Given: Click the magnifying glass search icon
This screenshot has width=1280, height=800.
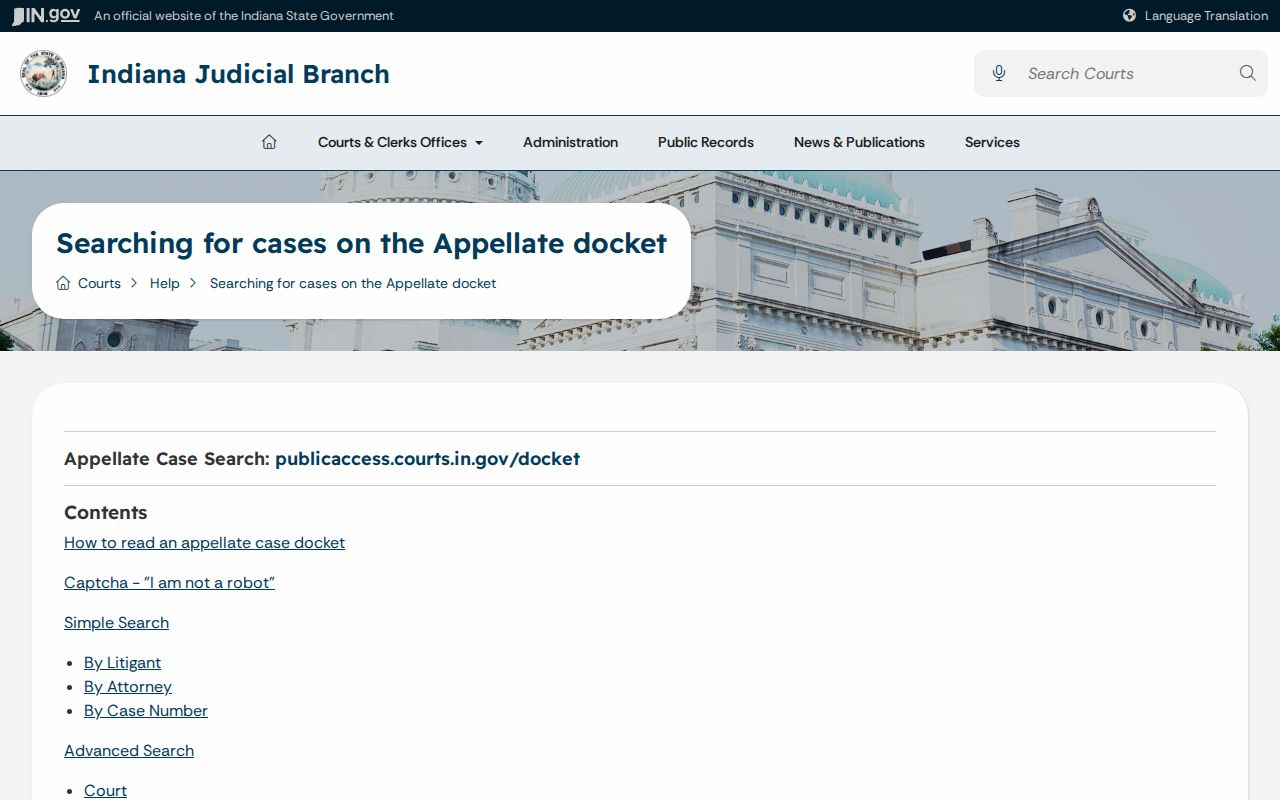Looking at the screenshot, I should 1247,73.
